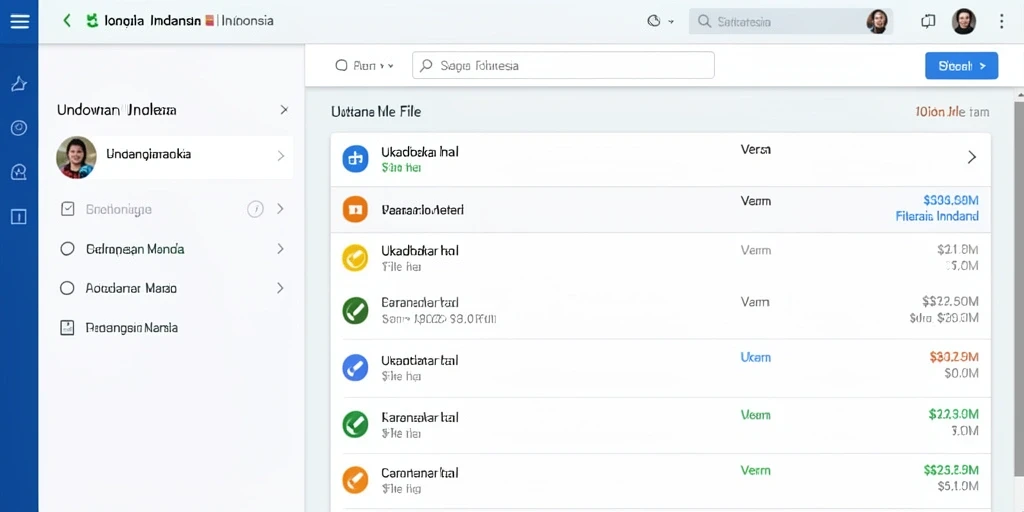Click the orange icon on the Paarandoleterd row
1024x512 pixels.
(x=355, y=210)
